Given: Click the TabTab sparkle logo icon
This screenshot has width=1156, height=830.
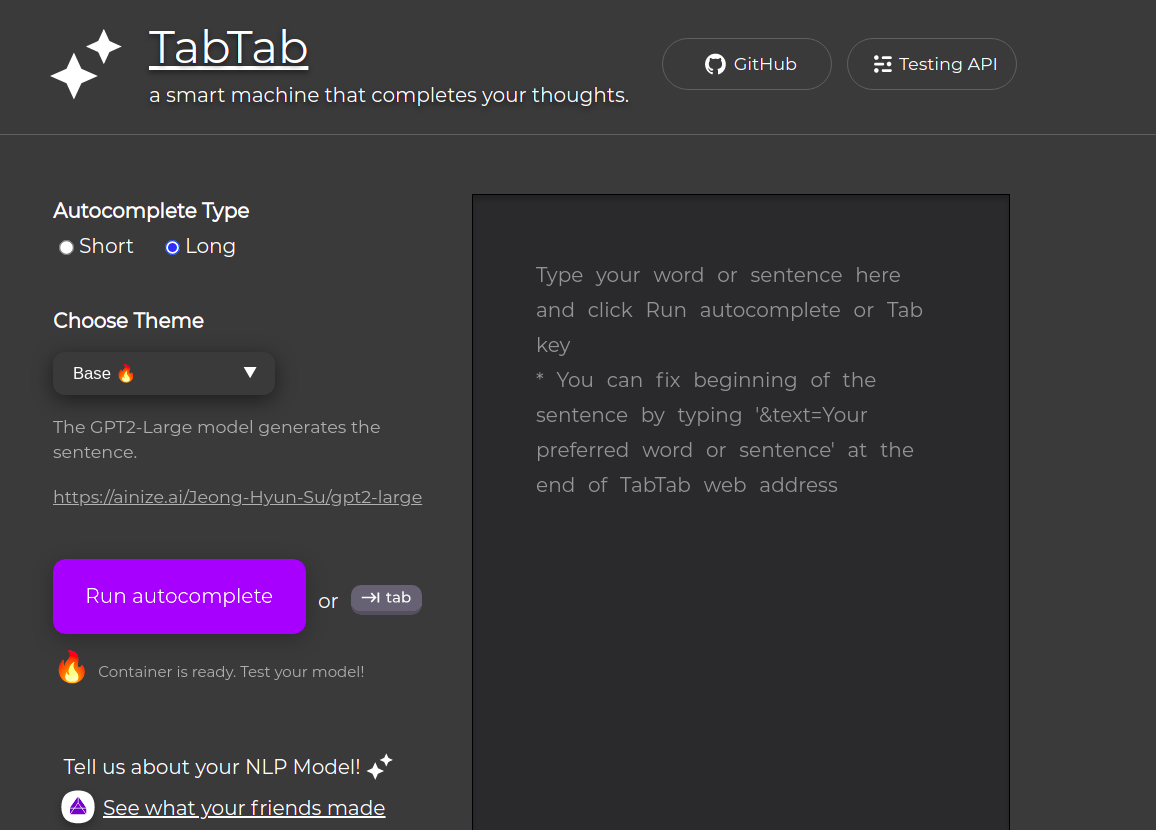Looking at the screenshot, I should 86,63.
